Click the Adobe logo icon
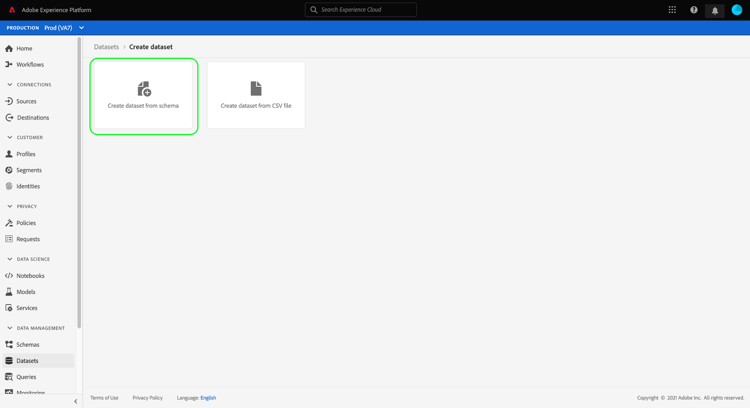This screenshot has height=408, width=750. pos(12,10)
